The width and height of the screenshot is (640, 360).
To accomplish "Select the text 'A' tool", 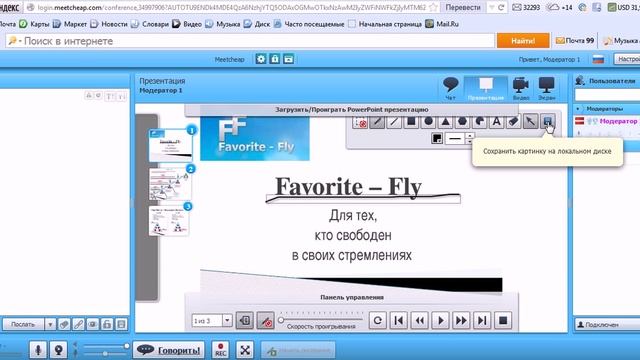I will (x=496, y=122).
